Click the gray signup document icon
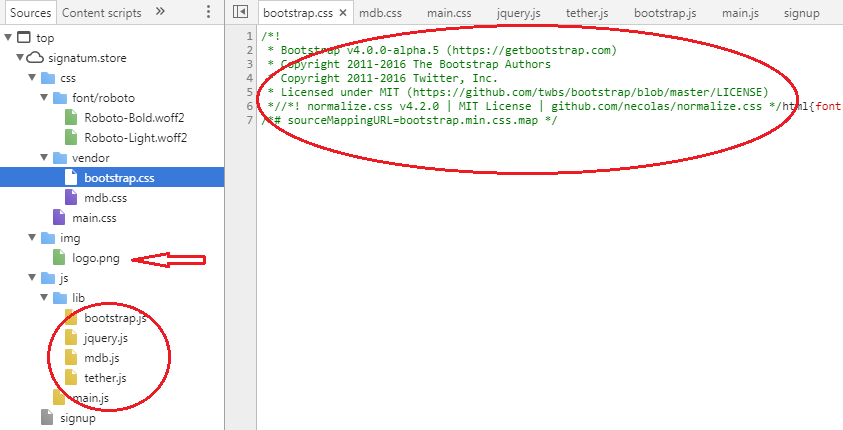 (x=47, y=418)
